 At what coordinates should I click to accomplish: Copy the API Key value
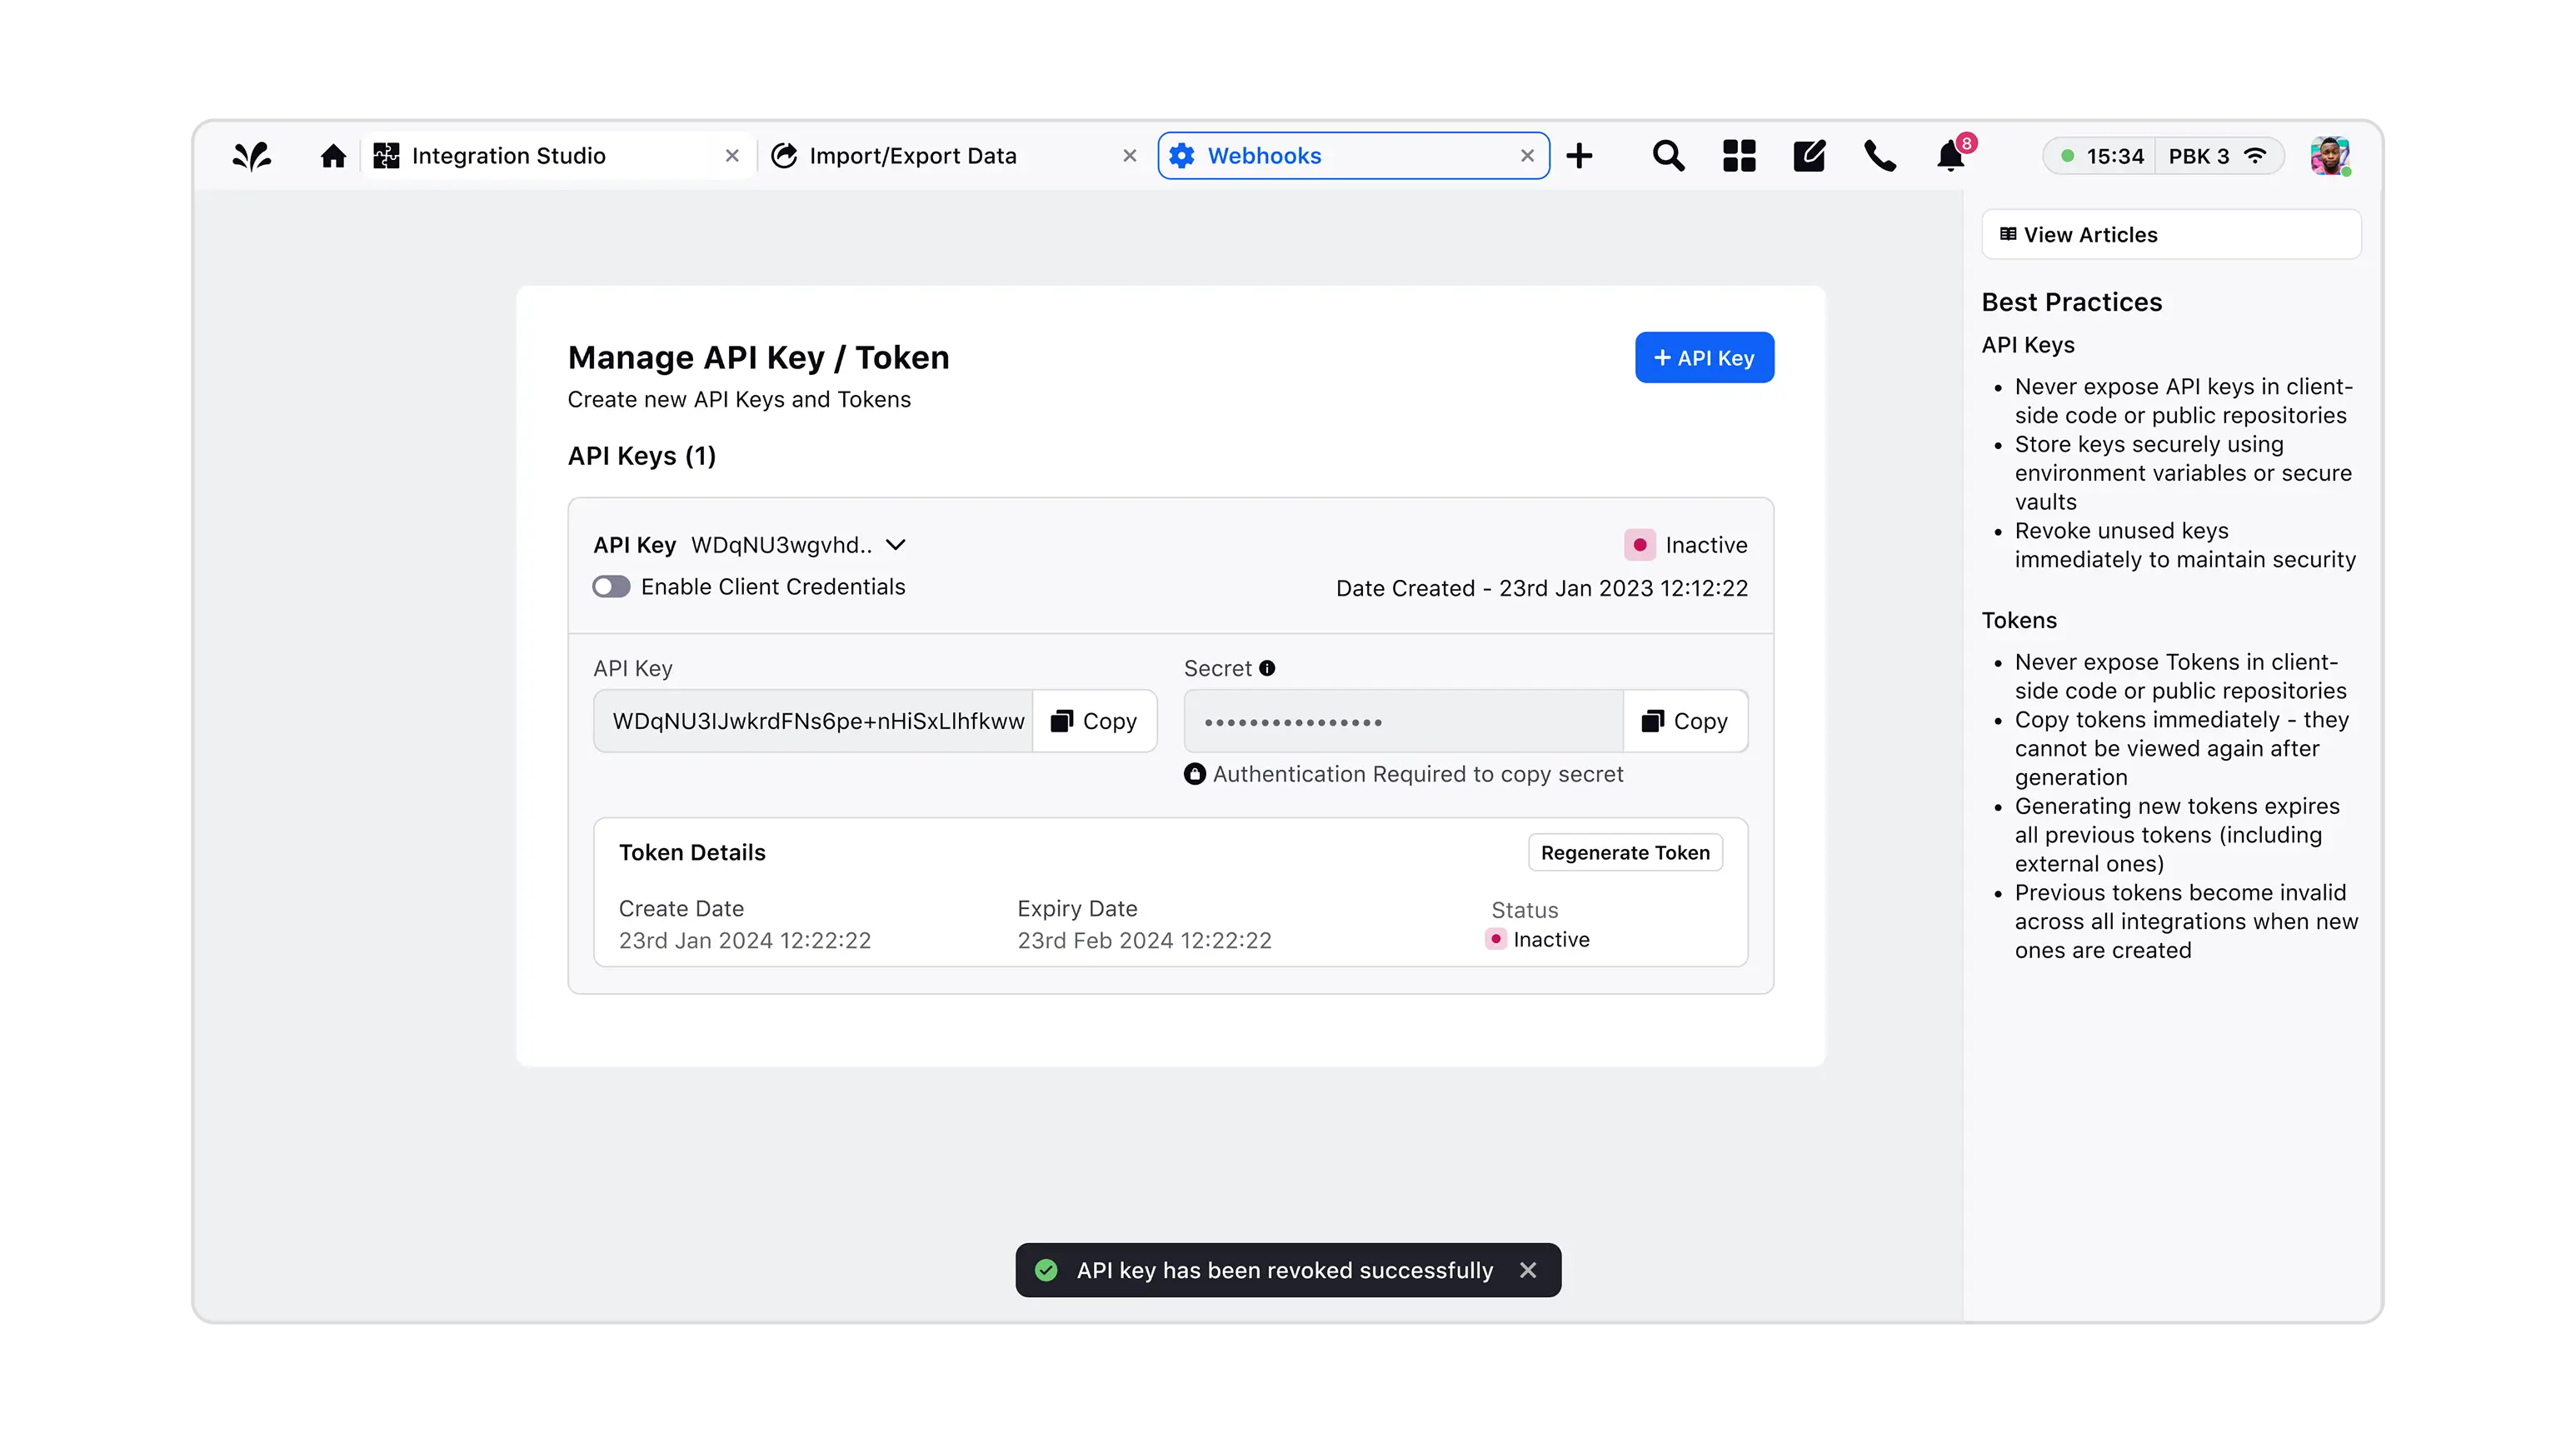(1095, 721)
